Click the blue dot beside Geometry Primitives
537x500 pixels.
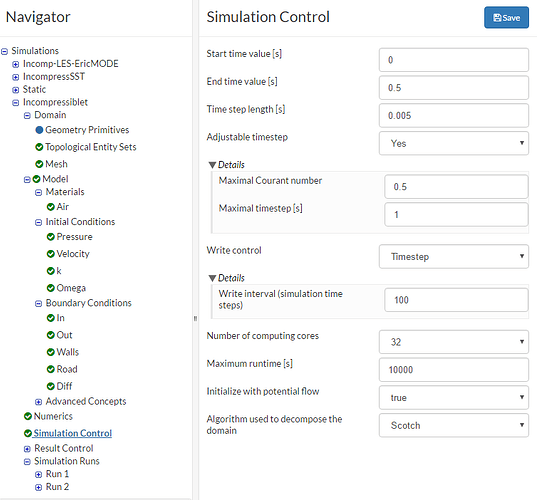click(39, 130)
